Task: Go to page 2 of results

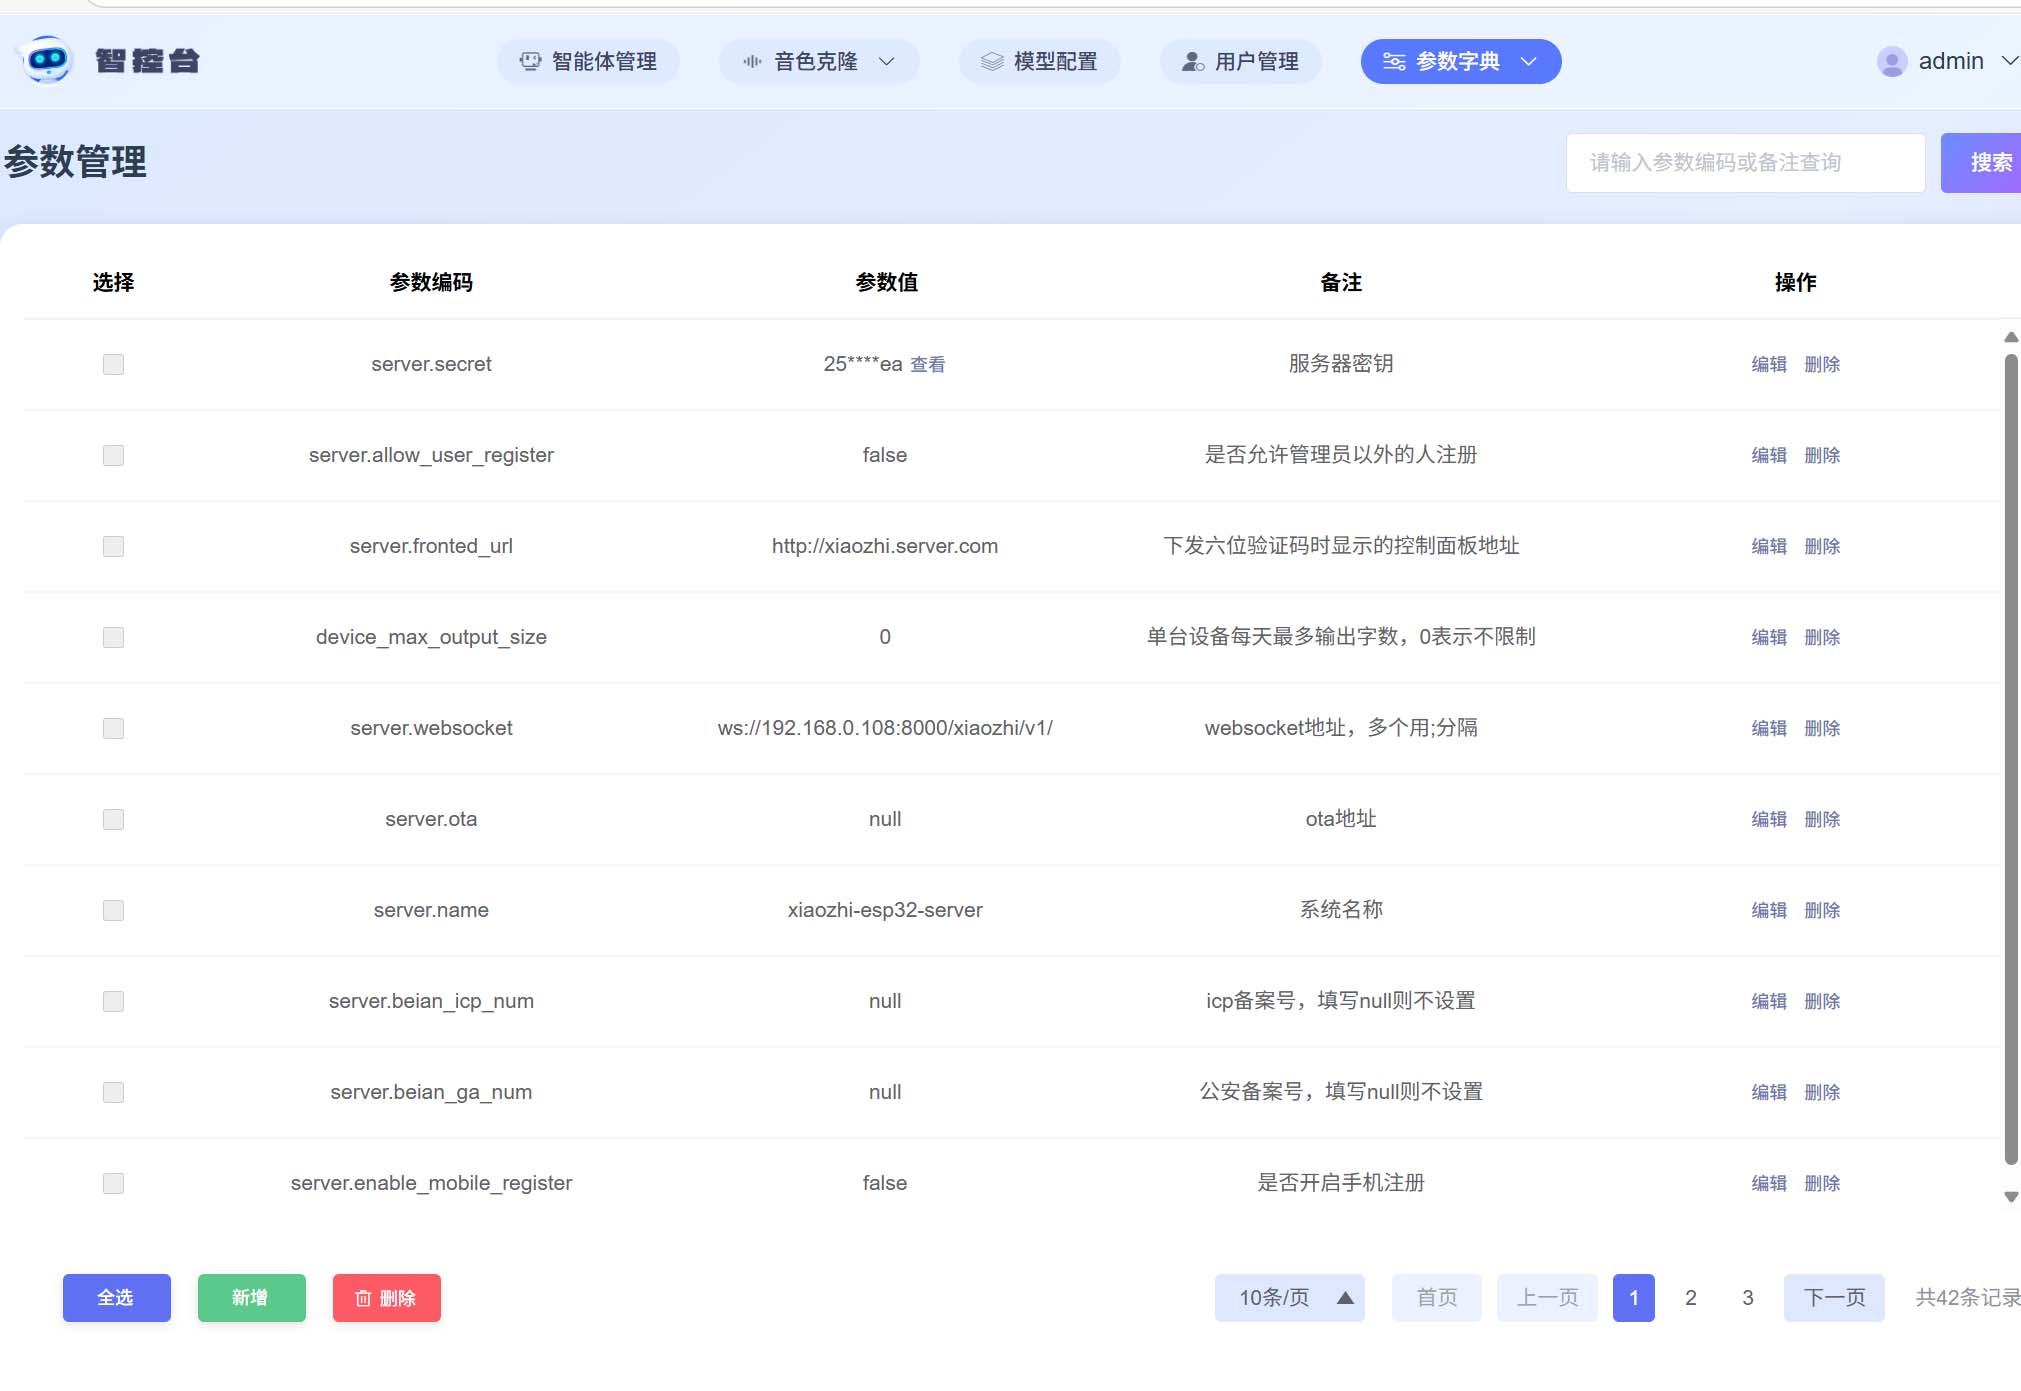Action: pyautogui.click(x=1690, y=1298)
